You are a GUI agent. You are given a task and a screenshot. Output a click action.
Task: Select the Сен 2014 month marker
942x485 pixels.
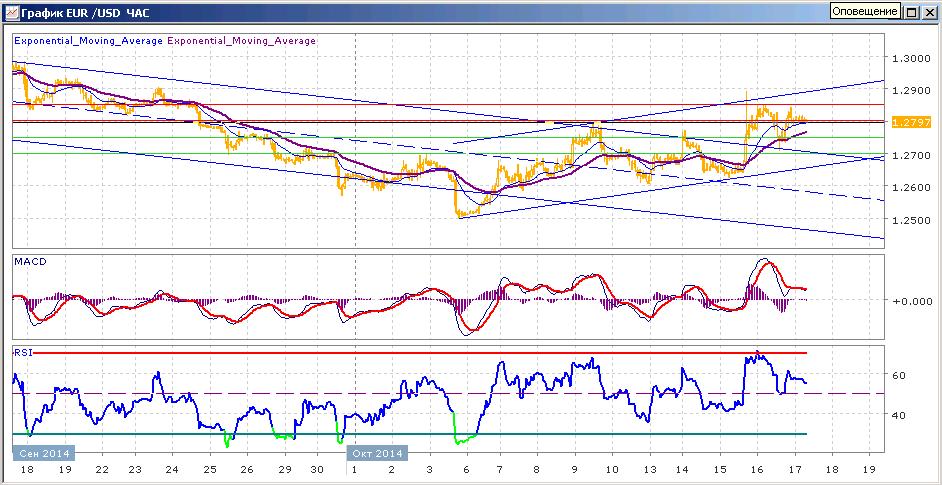(x=43, y=453)
